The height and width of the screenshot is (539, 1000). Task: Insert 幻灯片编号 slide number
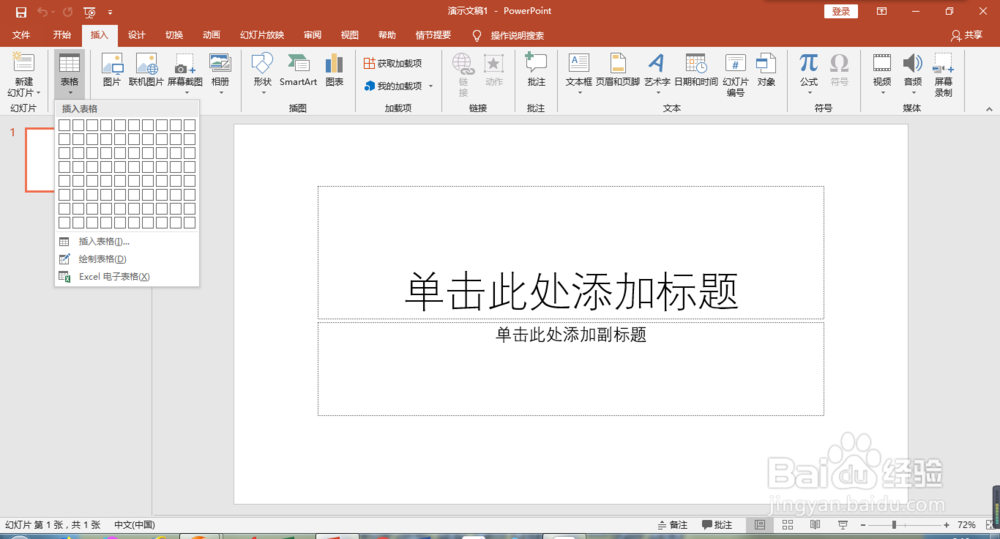(735, 74)
